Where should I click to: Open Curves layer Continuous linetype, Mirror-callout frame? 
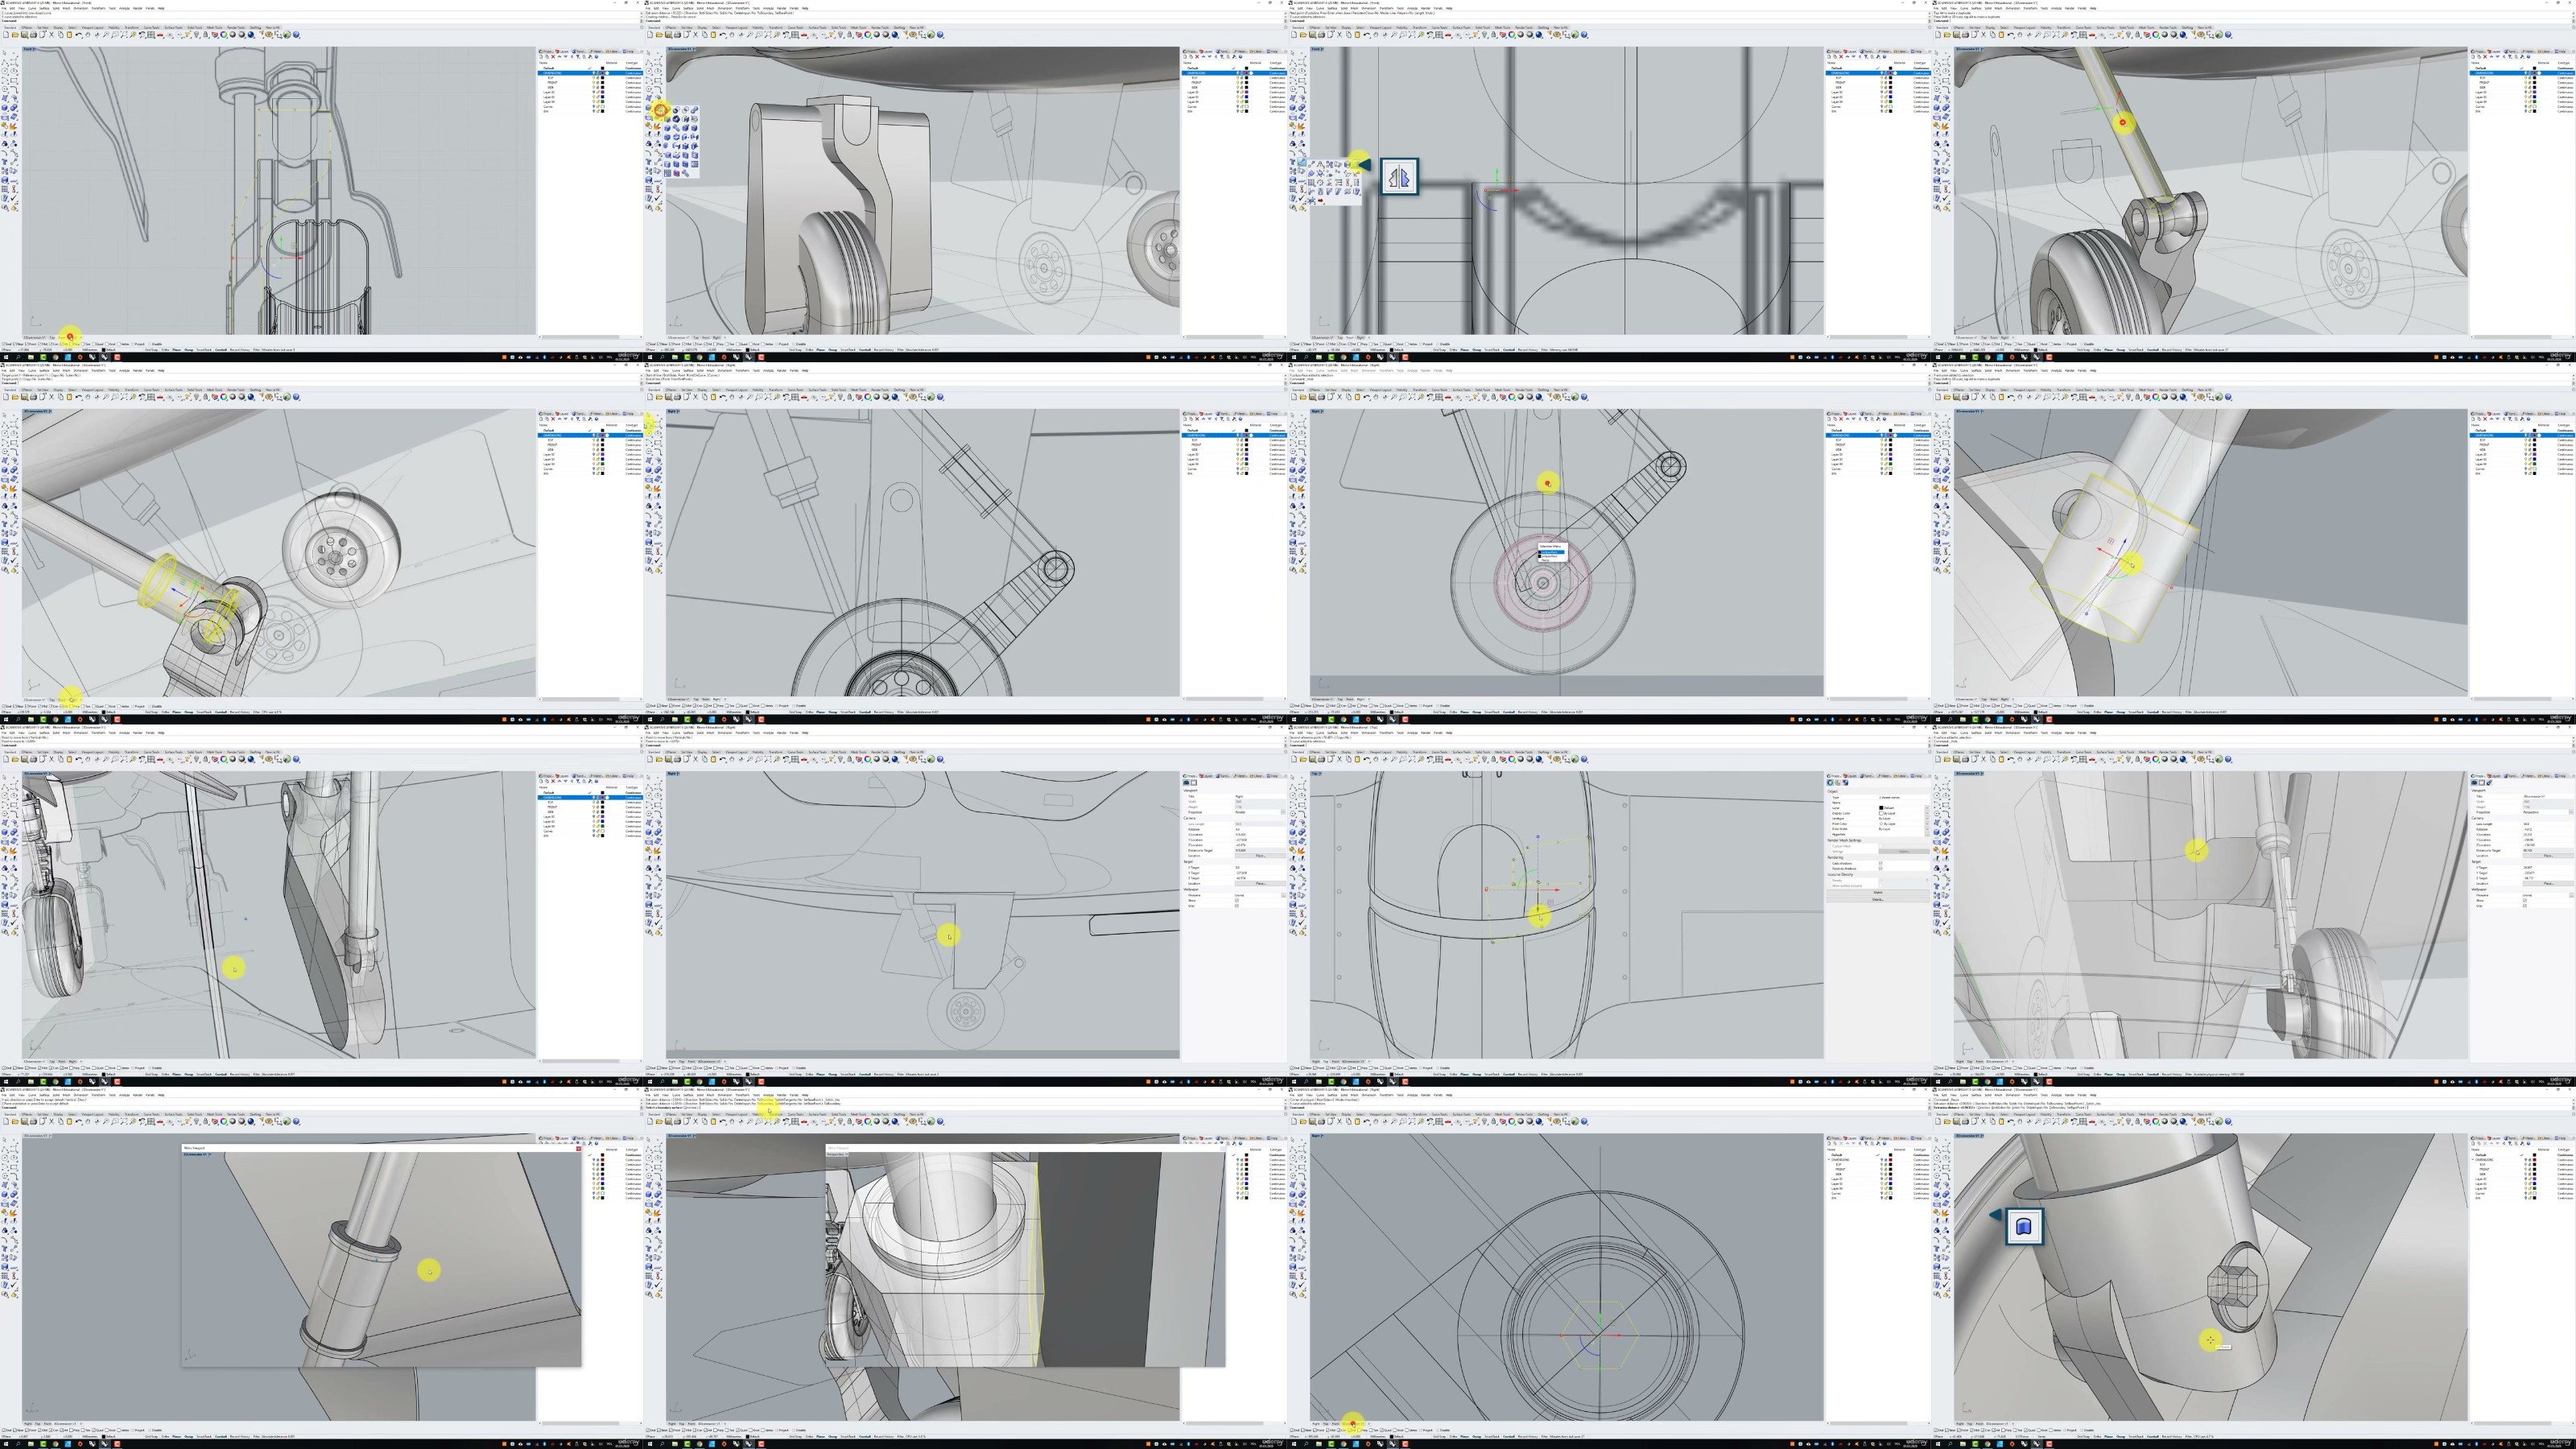click(1921, 106)
